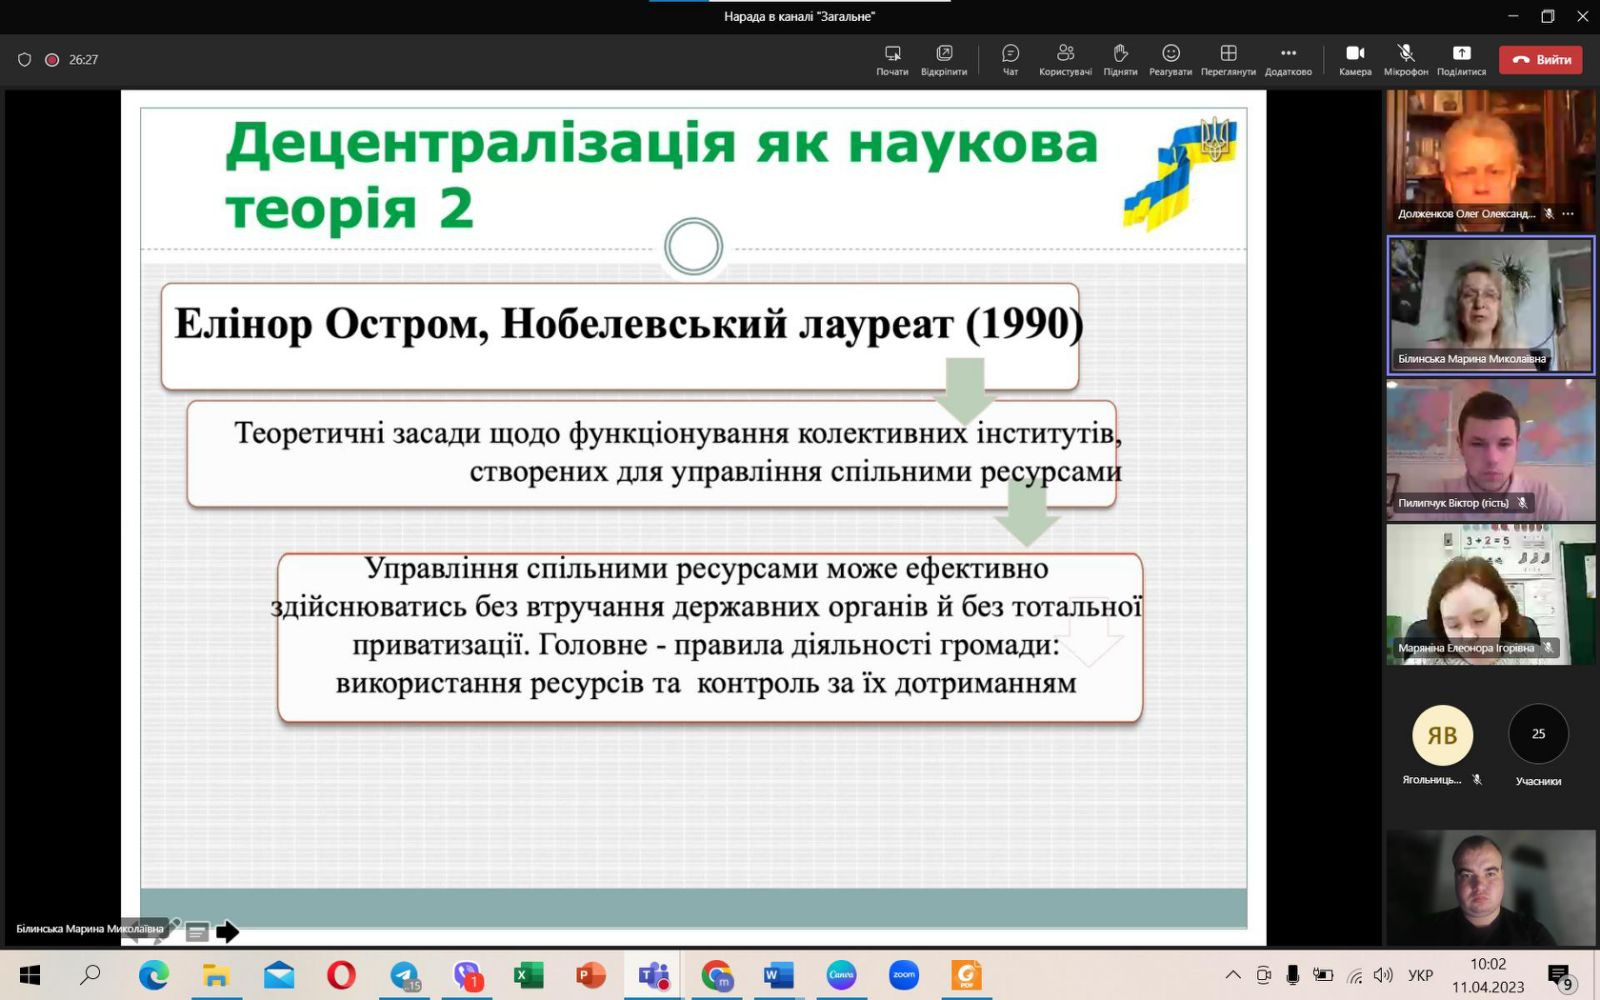This screenshot has width=1600, height=1000.
Task: Click 'Елінор Остром, Нобелевський лауреат (1990)' box
Action: tap(620, 336)
